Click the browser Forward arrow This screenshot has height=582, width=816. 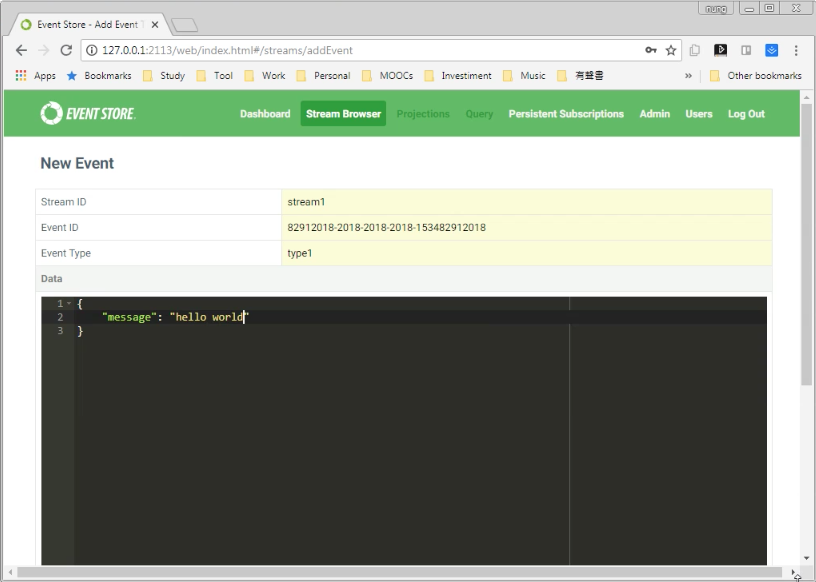[x=44, y=50]
